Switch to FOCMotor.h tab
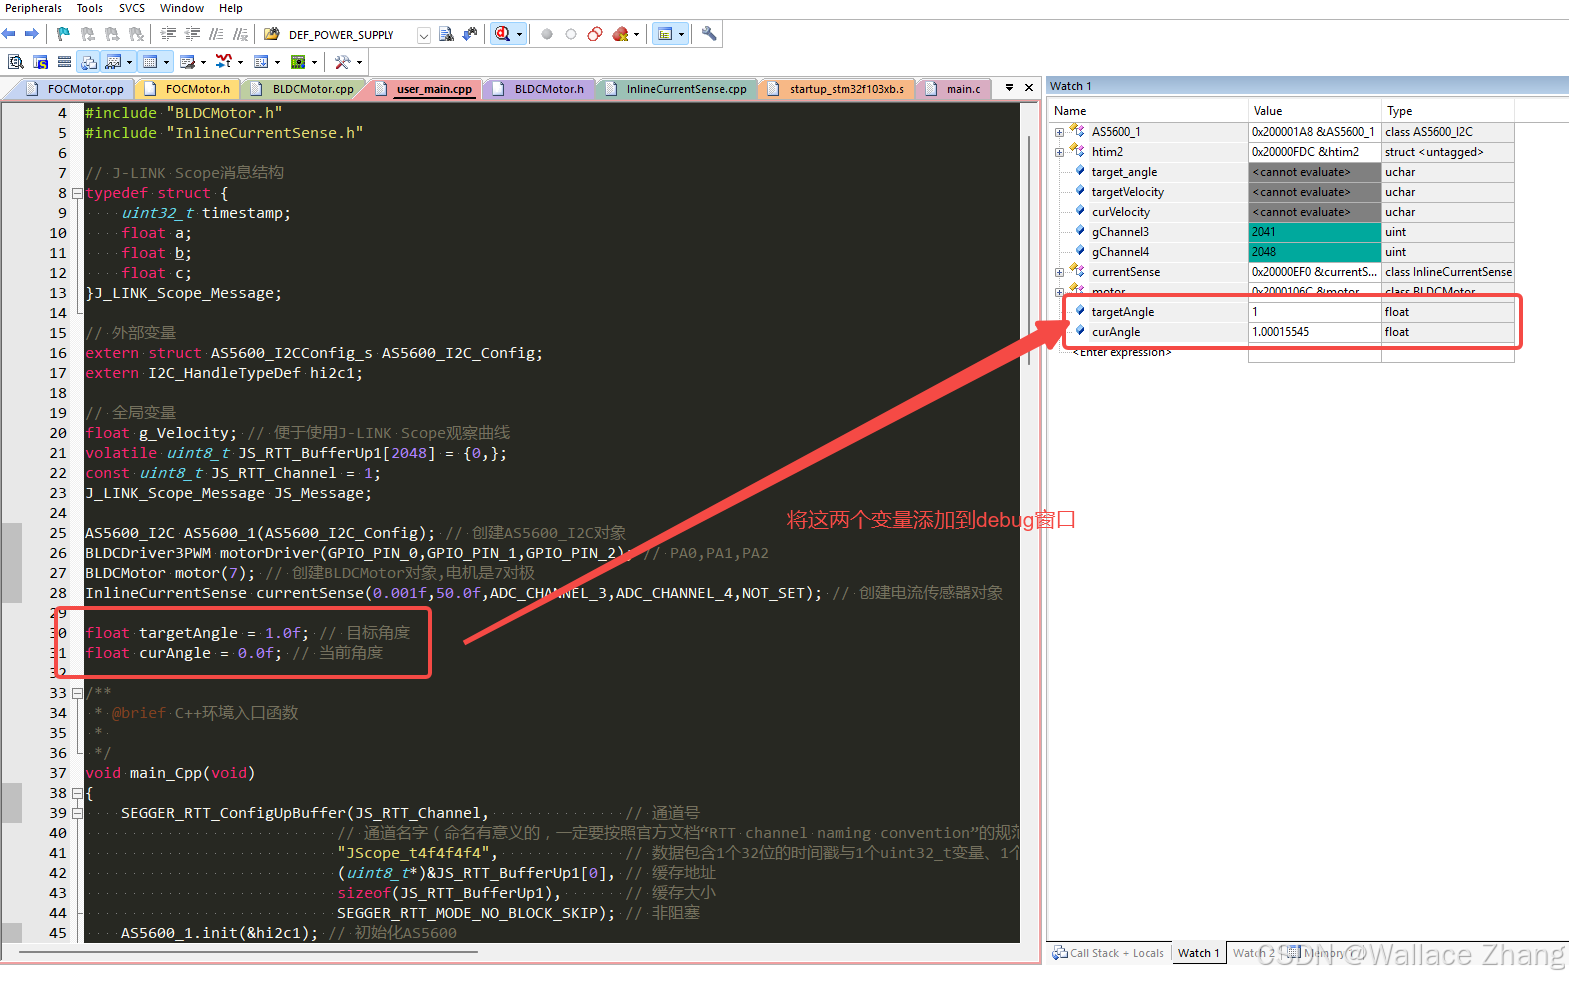Viewport: 1569px width, 982px height. [x=188, y=89]
